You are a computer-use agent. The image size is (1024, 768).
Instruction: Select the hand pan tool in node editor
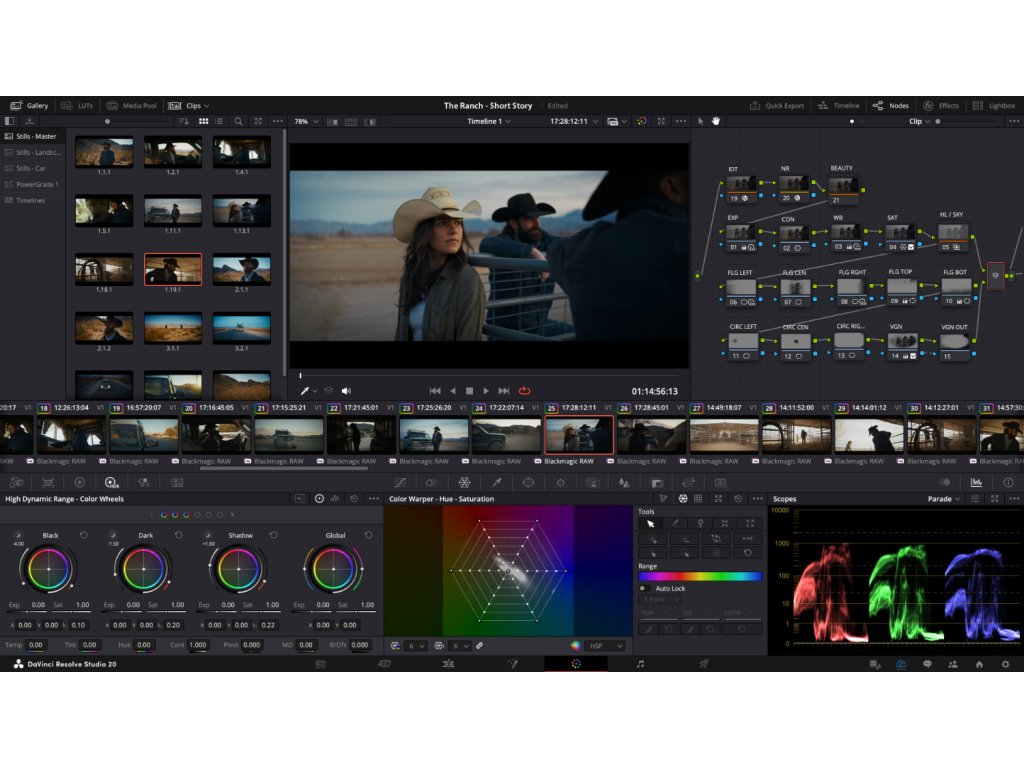pos(715,121)
